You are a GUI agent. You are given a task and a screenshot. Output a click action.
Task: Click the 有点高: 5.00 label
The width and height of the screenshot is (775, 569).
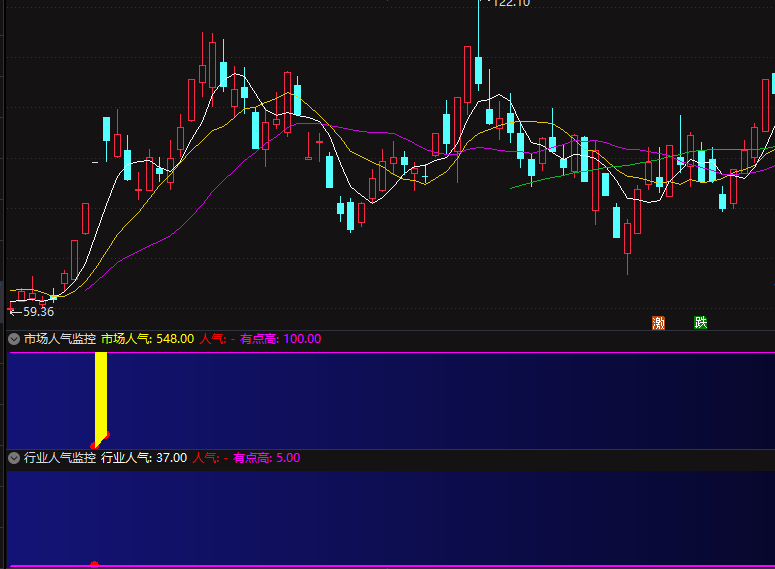(266, 458)
